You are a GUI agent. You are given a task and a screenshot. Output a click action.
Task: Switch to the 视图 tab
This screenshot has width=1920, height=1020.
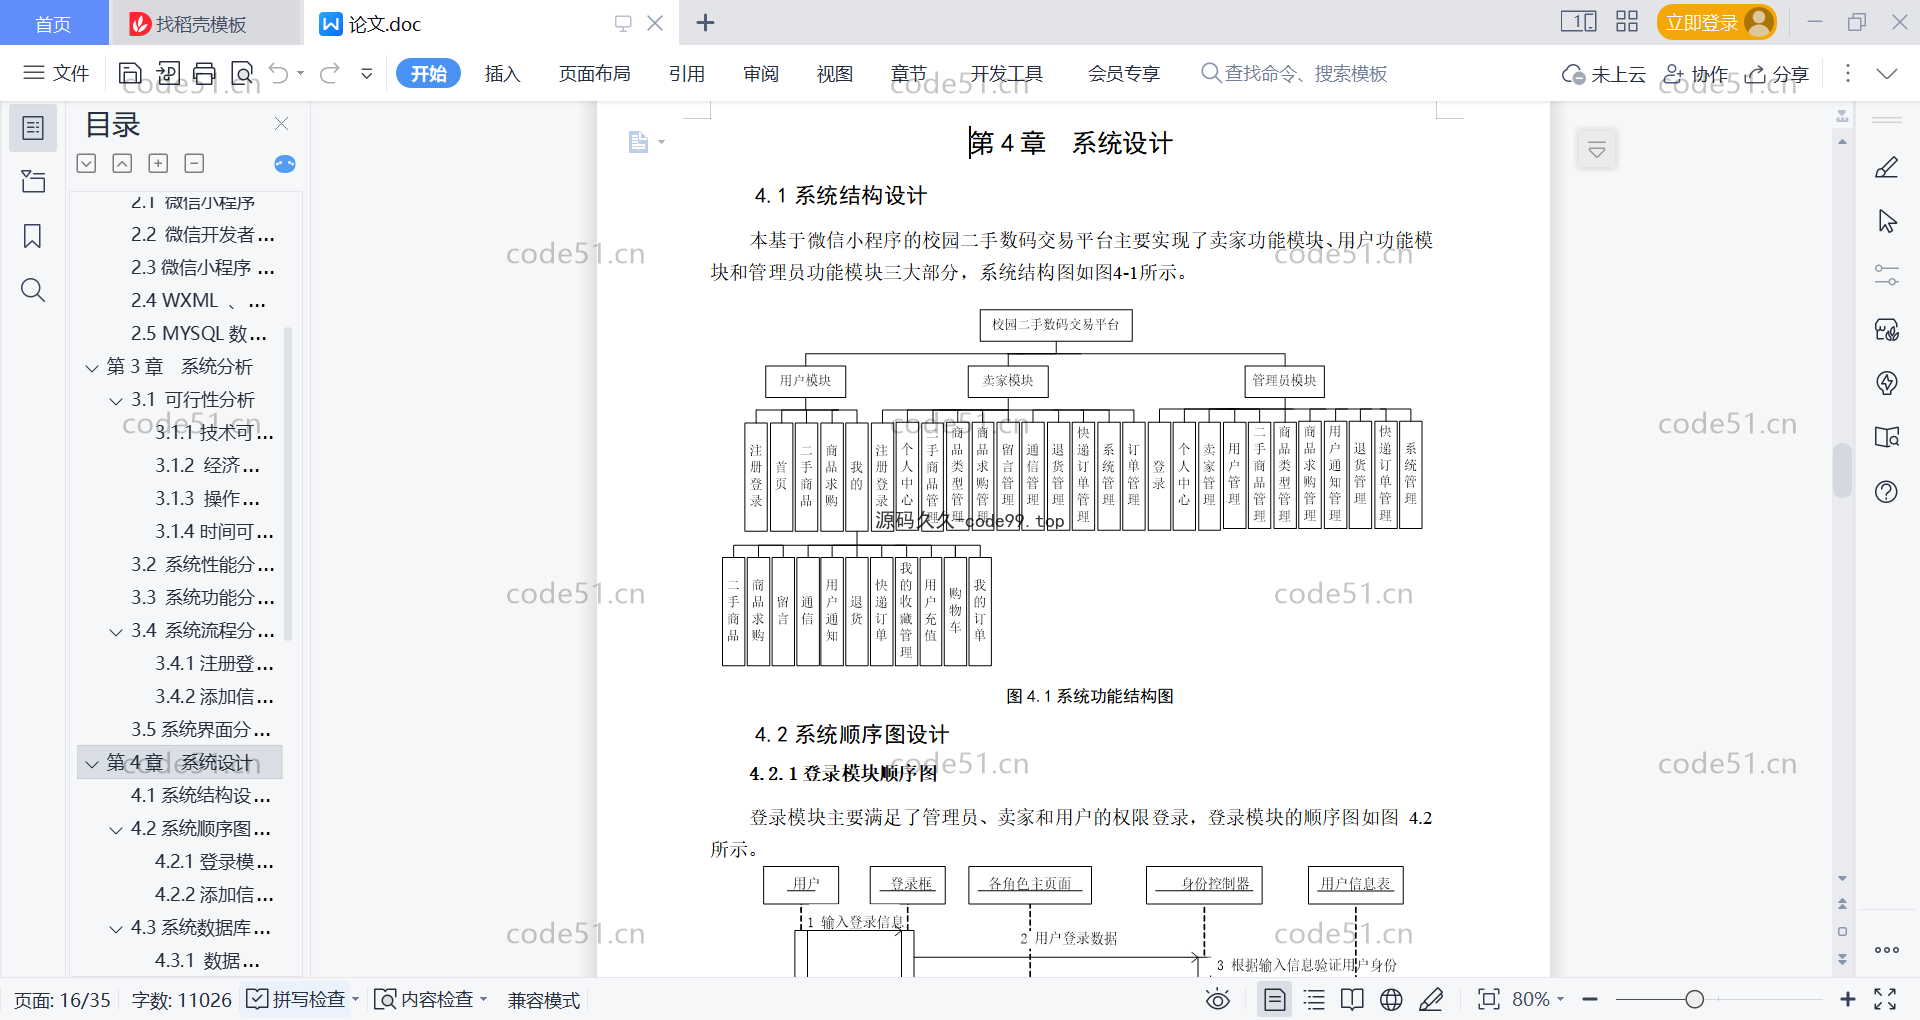click(834, 74)
